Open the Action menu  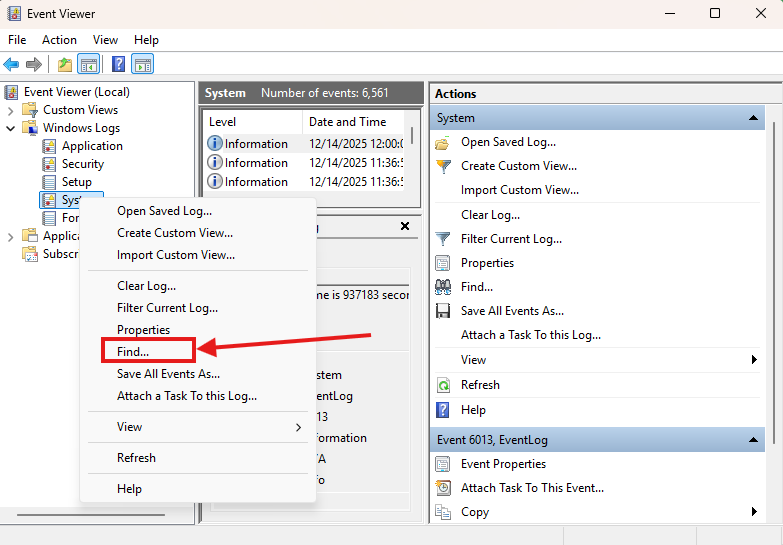[x=59, y=40]
